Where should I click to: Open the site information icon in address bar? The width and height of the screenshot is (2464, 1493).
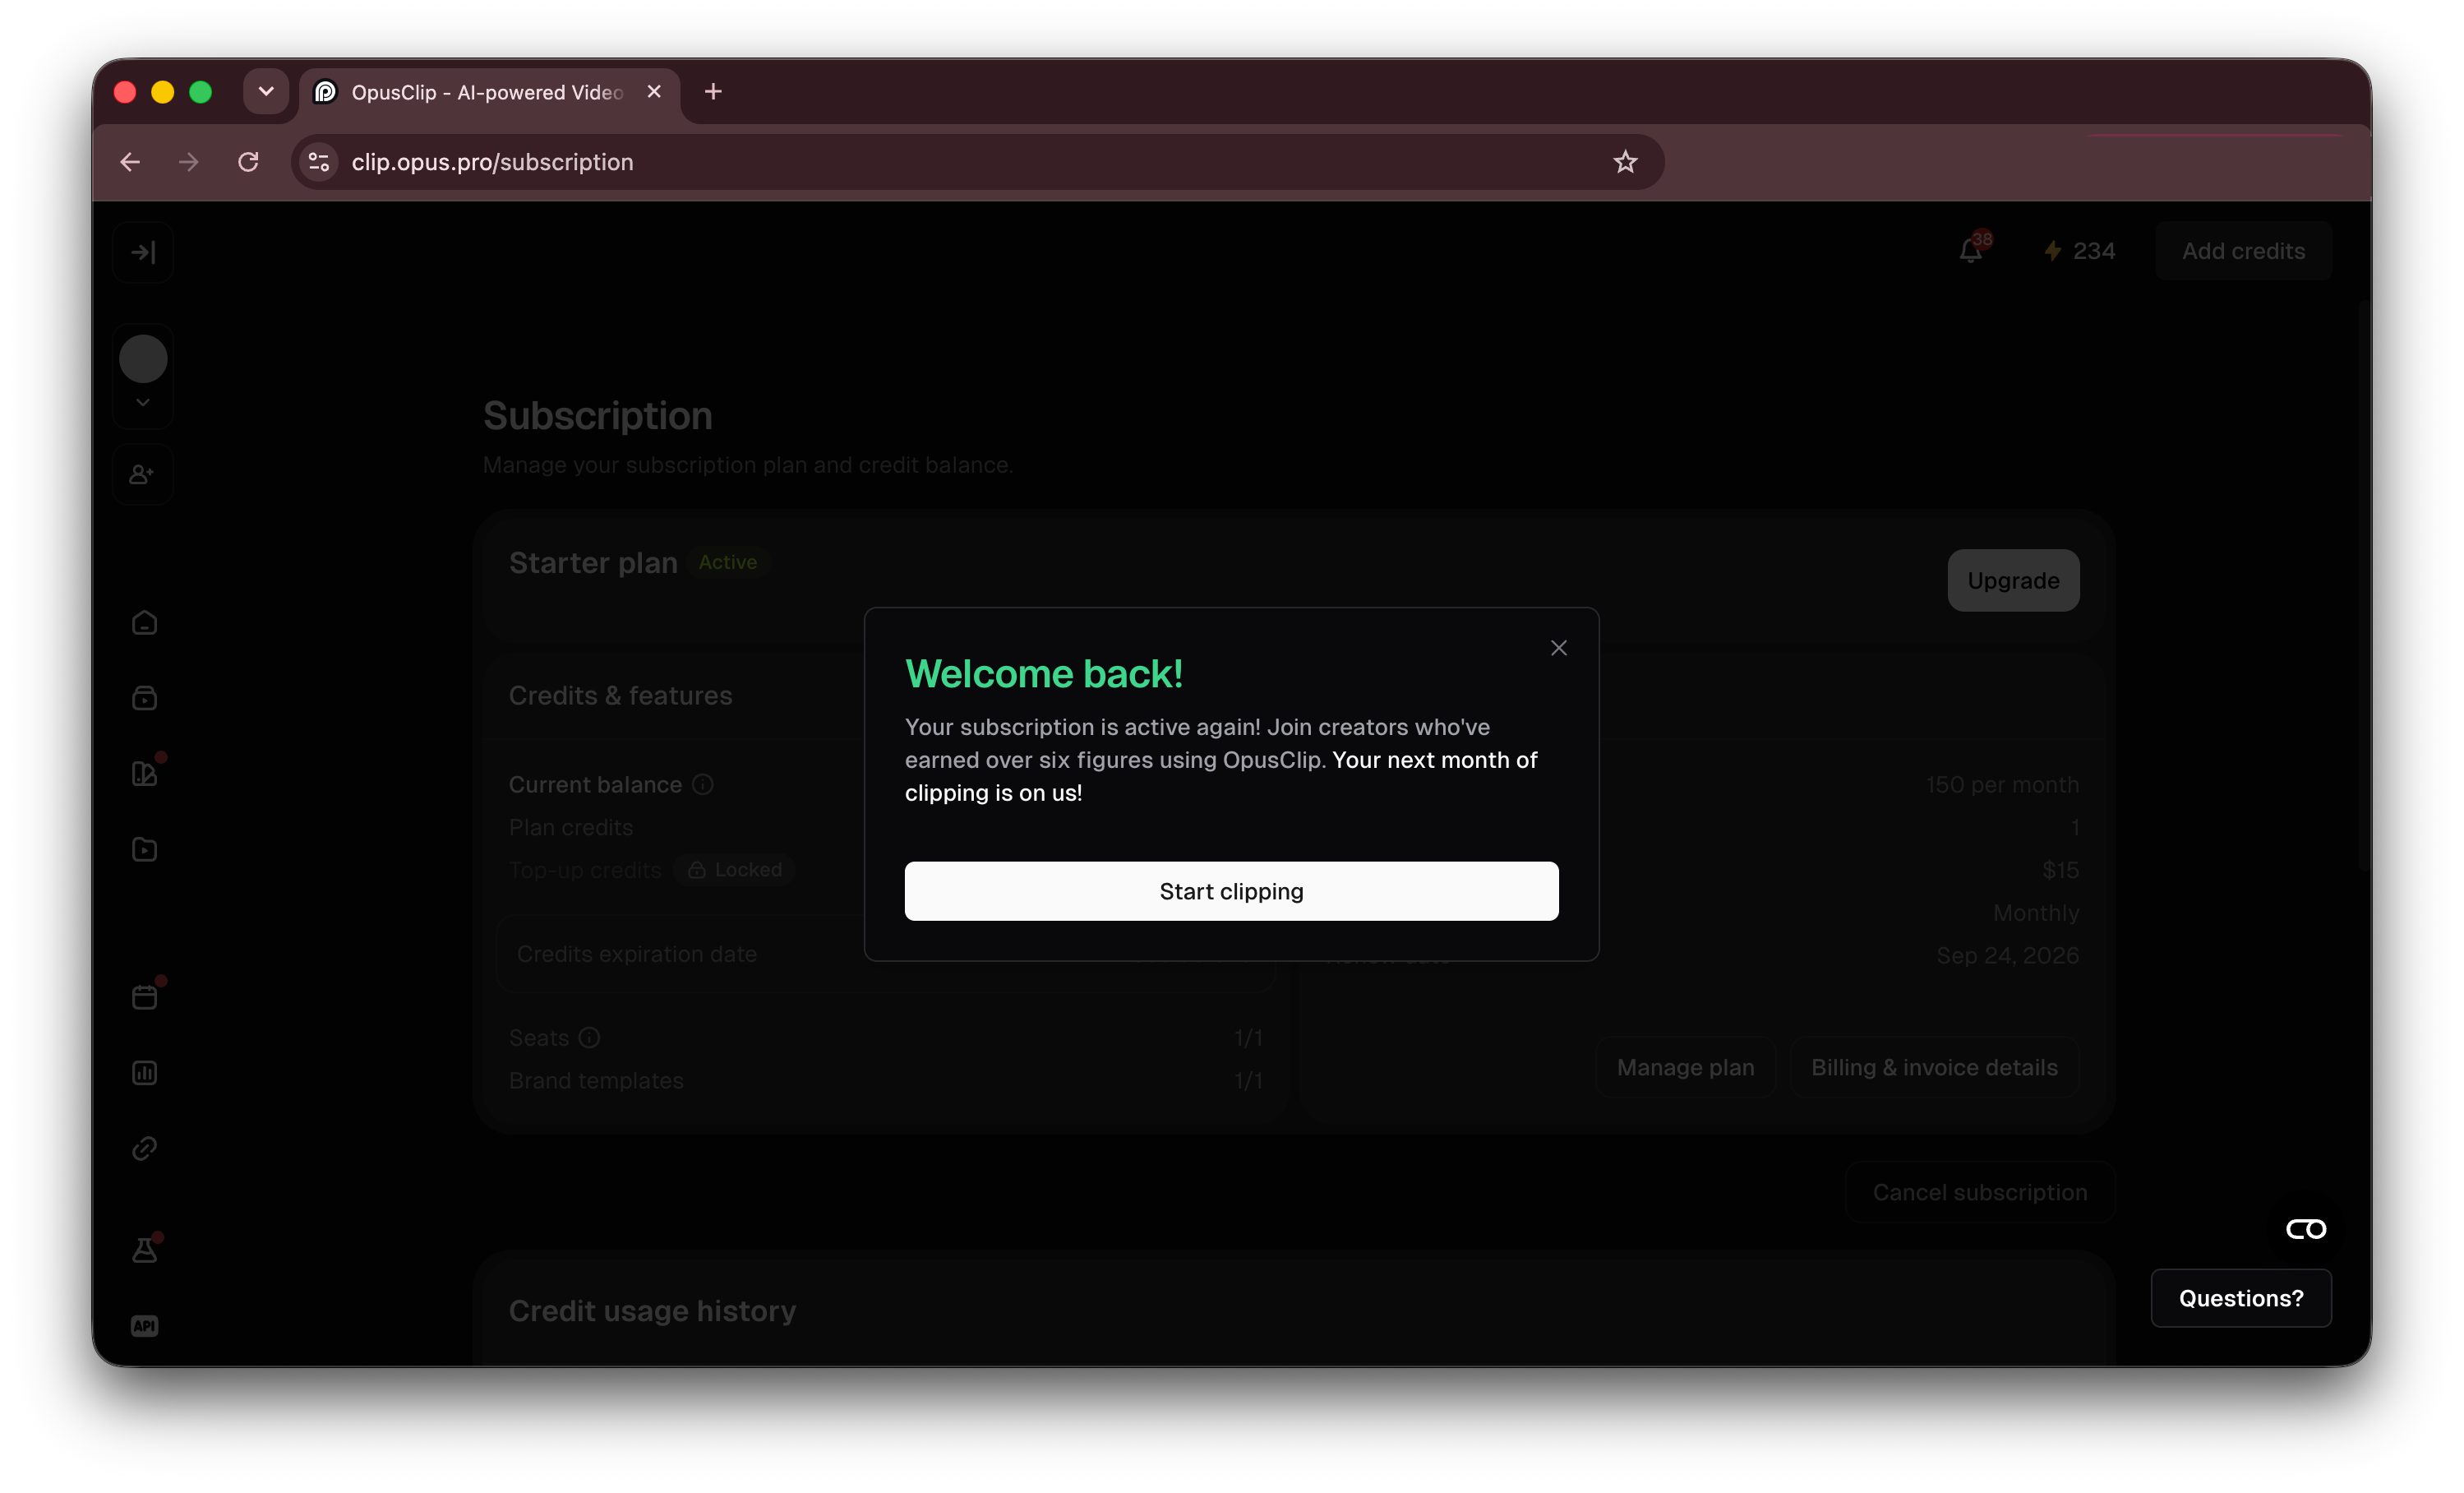coord(319,162)
